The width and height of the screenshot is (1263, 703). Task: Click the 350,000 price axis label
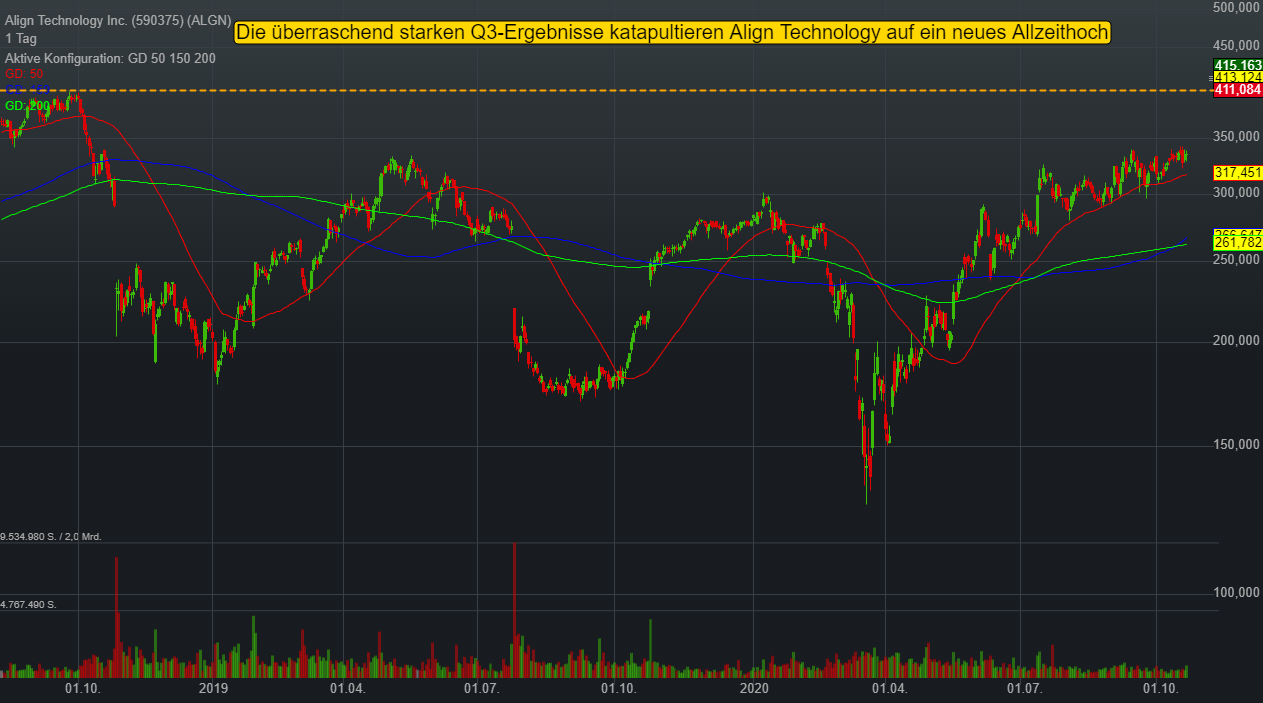pyautogui.click(x=1236, y=137)
